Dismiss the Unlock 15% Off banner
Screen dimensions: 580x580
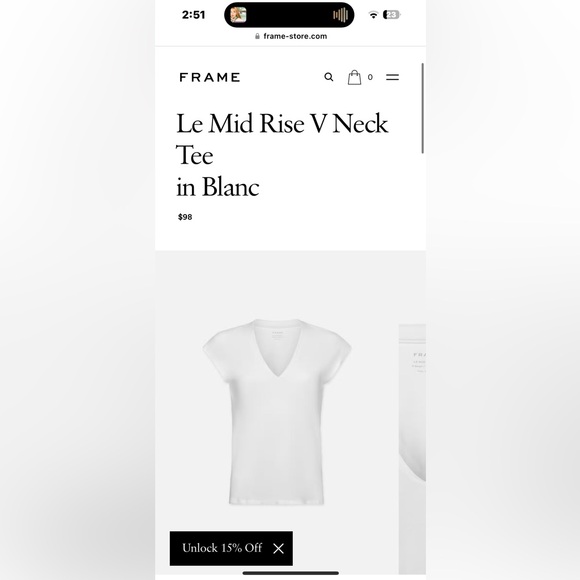pos(279,549)
